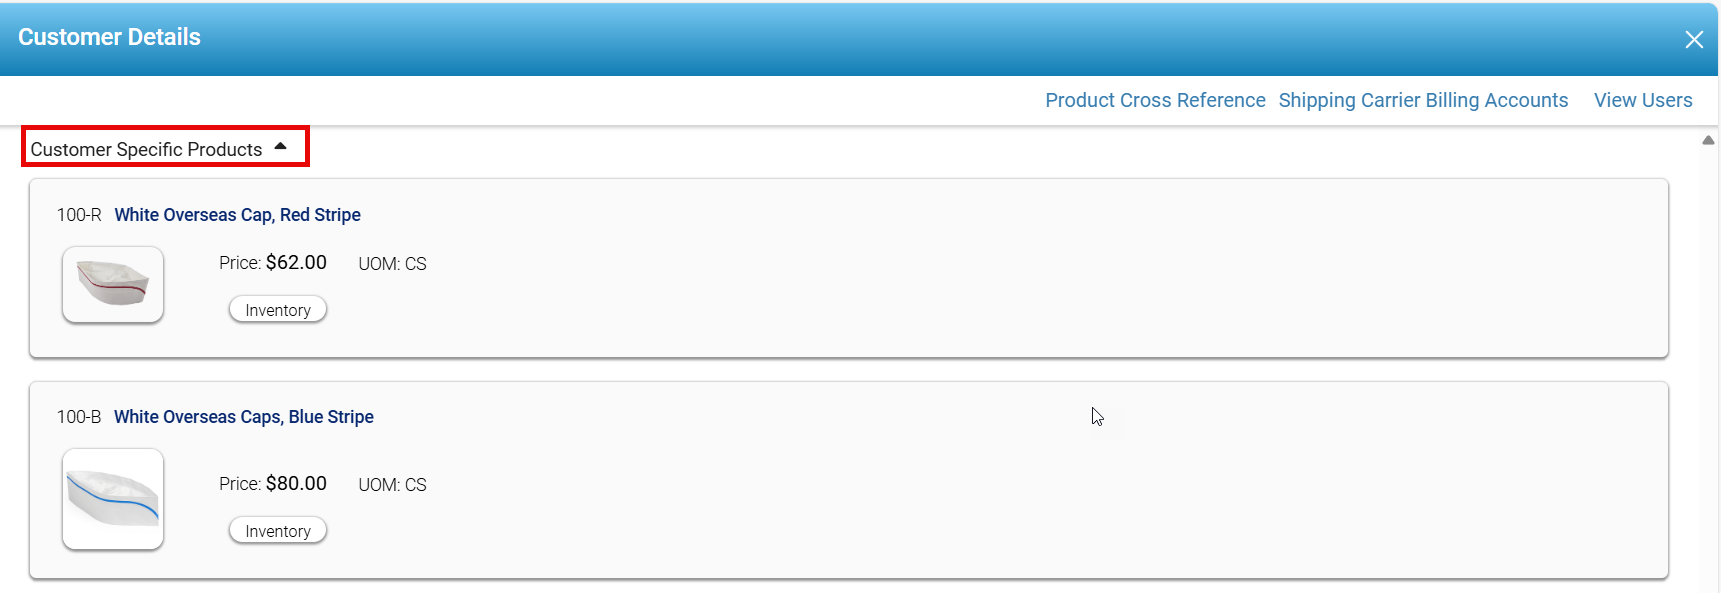Open Shipping Carrier Billing Accounts

click(x=1423, y=100)
